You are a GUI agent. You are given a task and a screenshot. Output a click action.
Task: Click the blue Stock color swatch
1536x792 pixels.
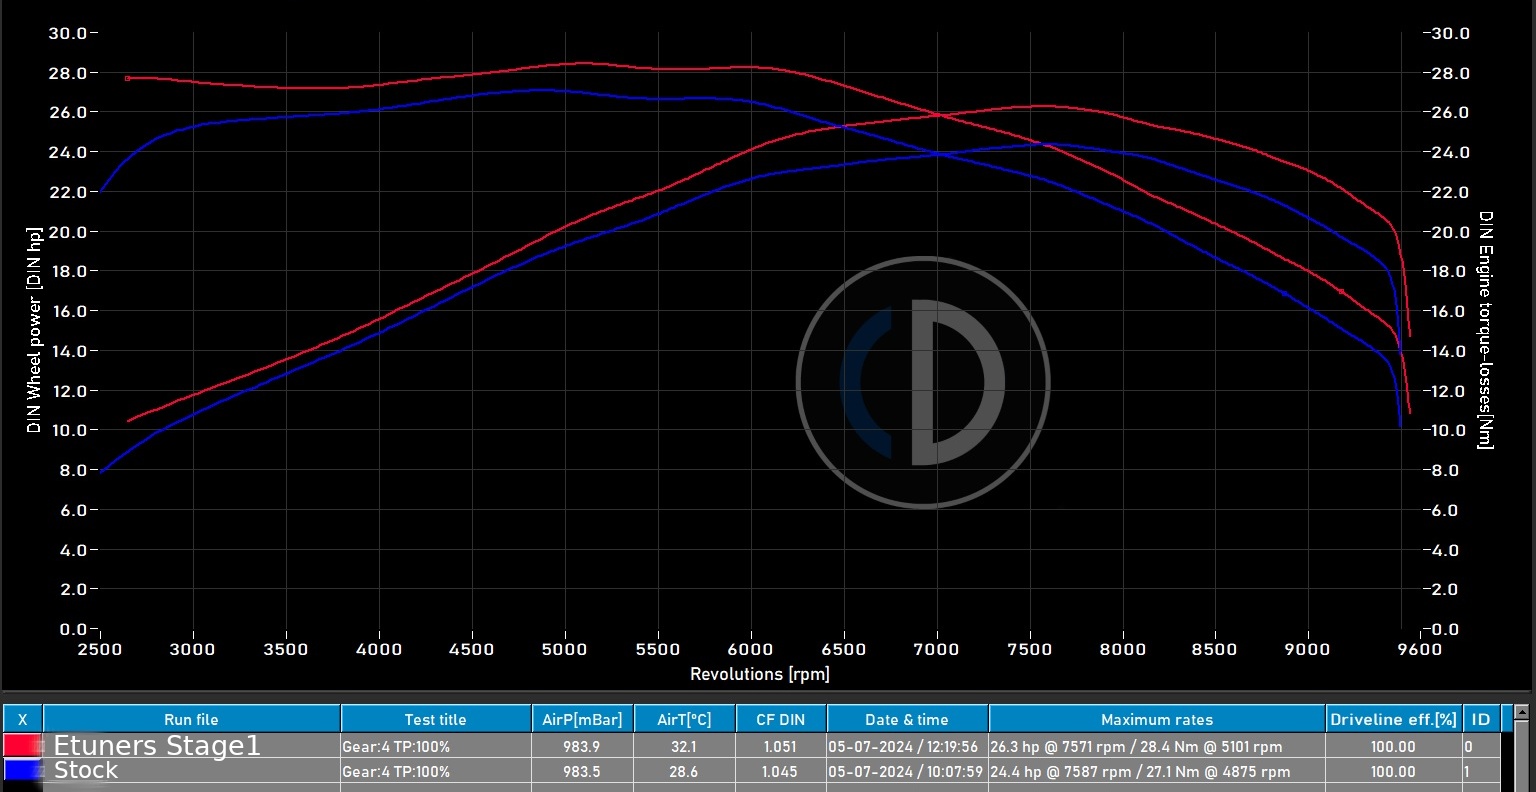tap(23, 771)
